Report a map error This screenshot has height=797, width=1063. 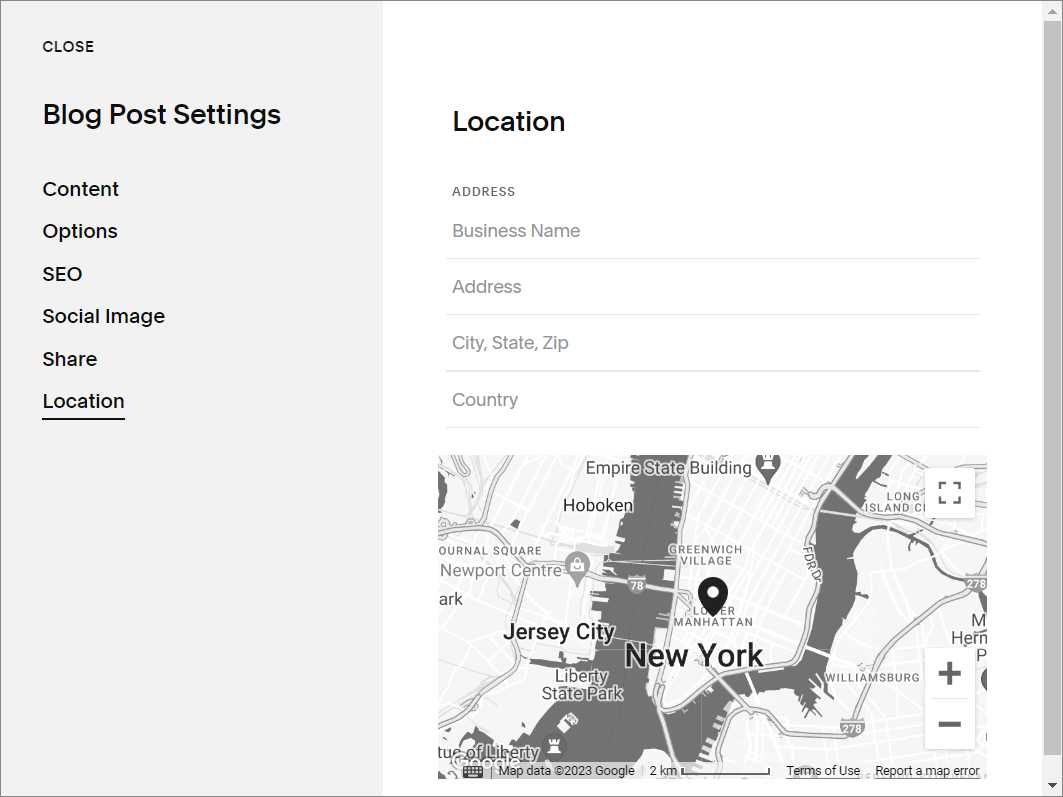coord(927,770)
